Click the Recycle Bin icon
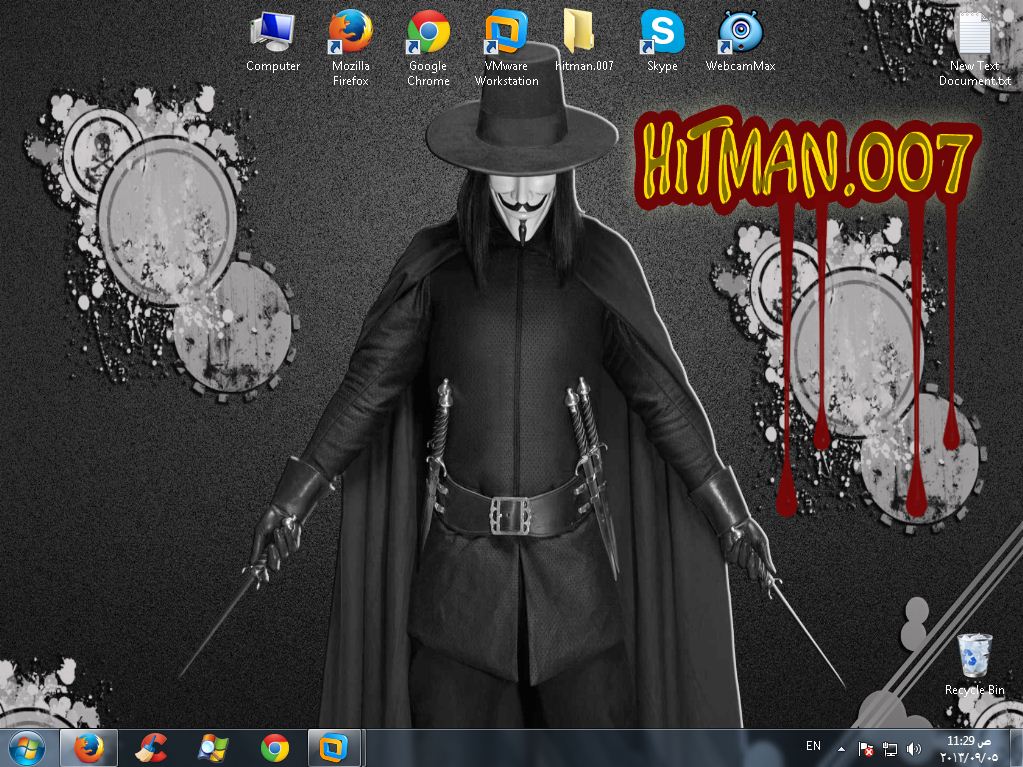Screen dimensions: 1023x767 point(974,658)
